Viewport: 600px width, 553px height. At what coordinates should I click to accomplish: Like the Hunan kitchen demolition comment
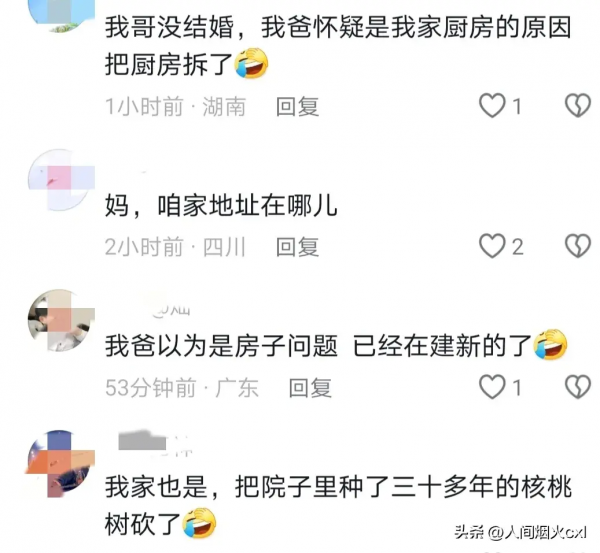tap(492, 105)
